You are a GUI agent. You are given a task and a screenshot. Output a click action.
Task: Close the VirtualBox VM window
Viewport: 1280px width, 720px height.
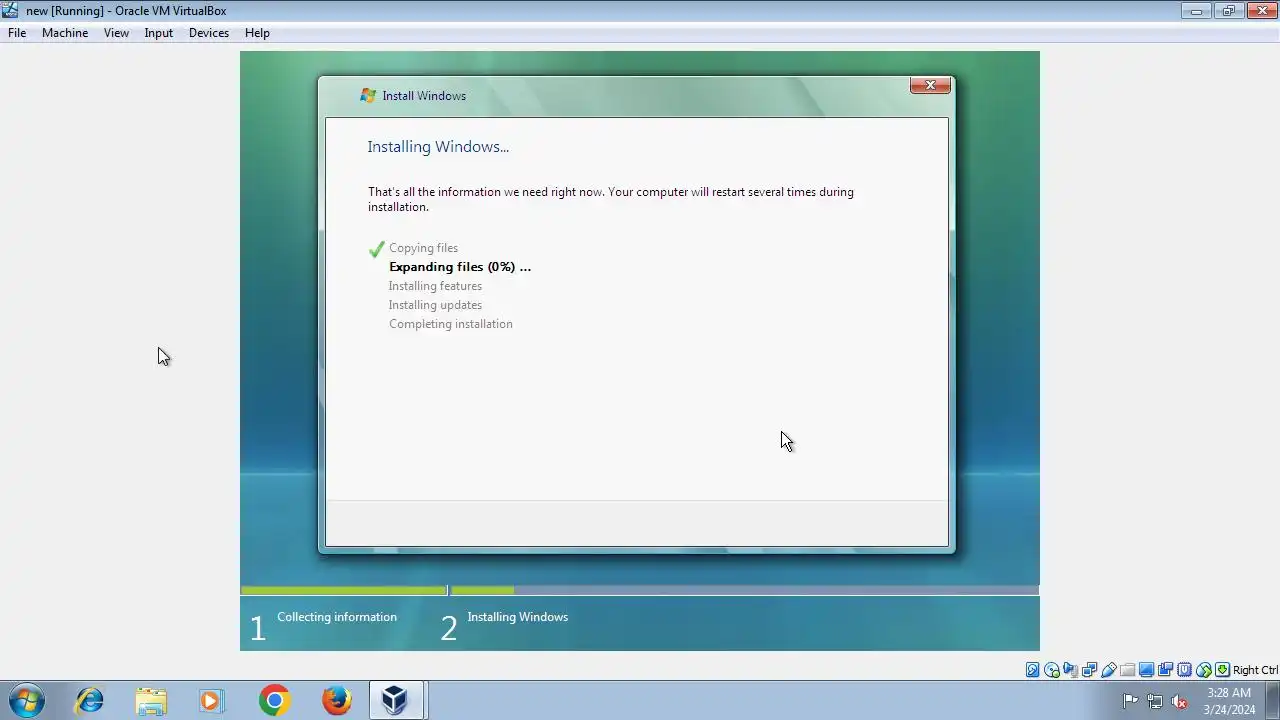[1260, 11]
